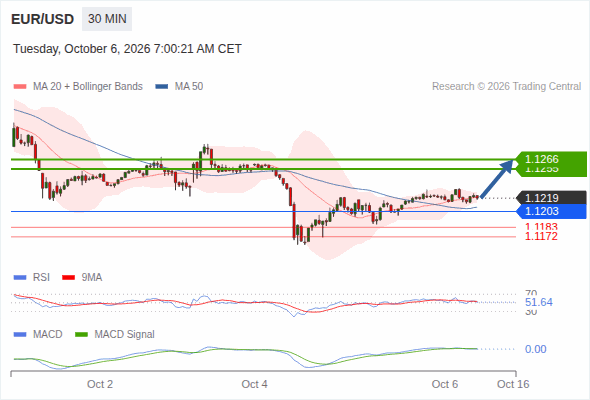Toggle the MA 50 legend label
Viewport: 590px width, 400px height.
(x=189, y=87)
